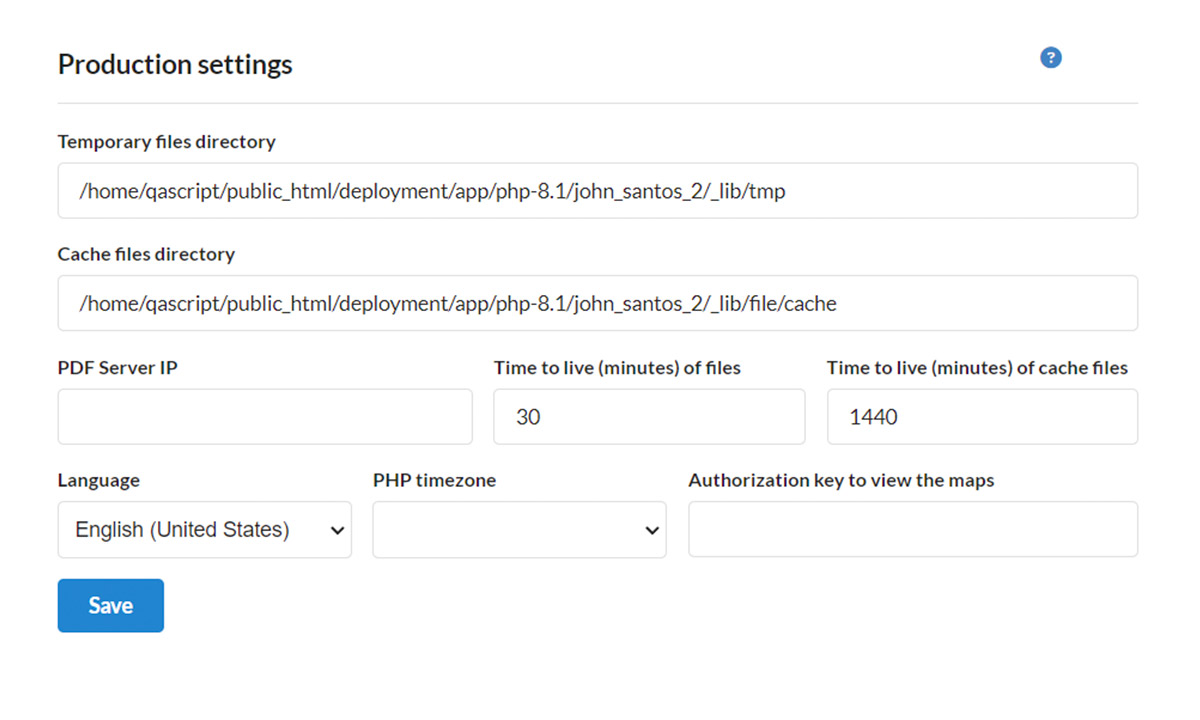The height and width of the screenshot is (720, 1200).
Task: Click the "Language" label text
Action: tap(99, 480)
